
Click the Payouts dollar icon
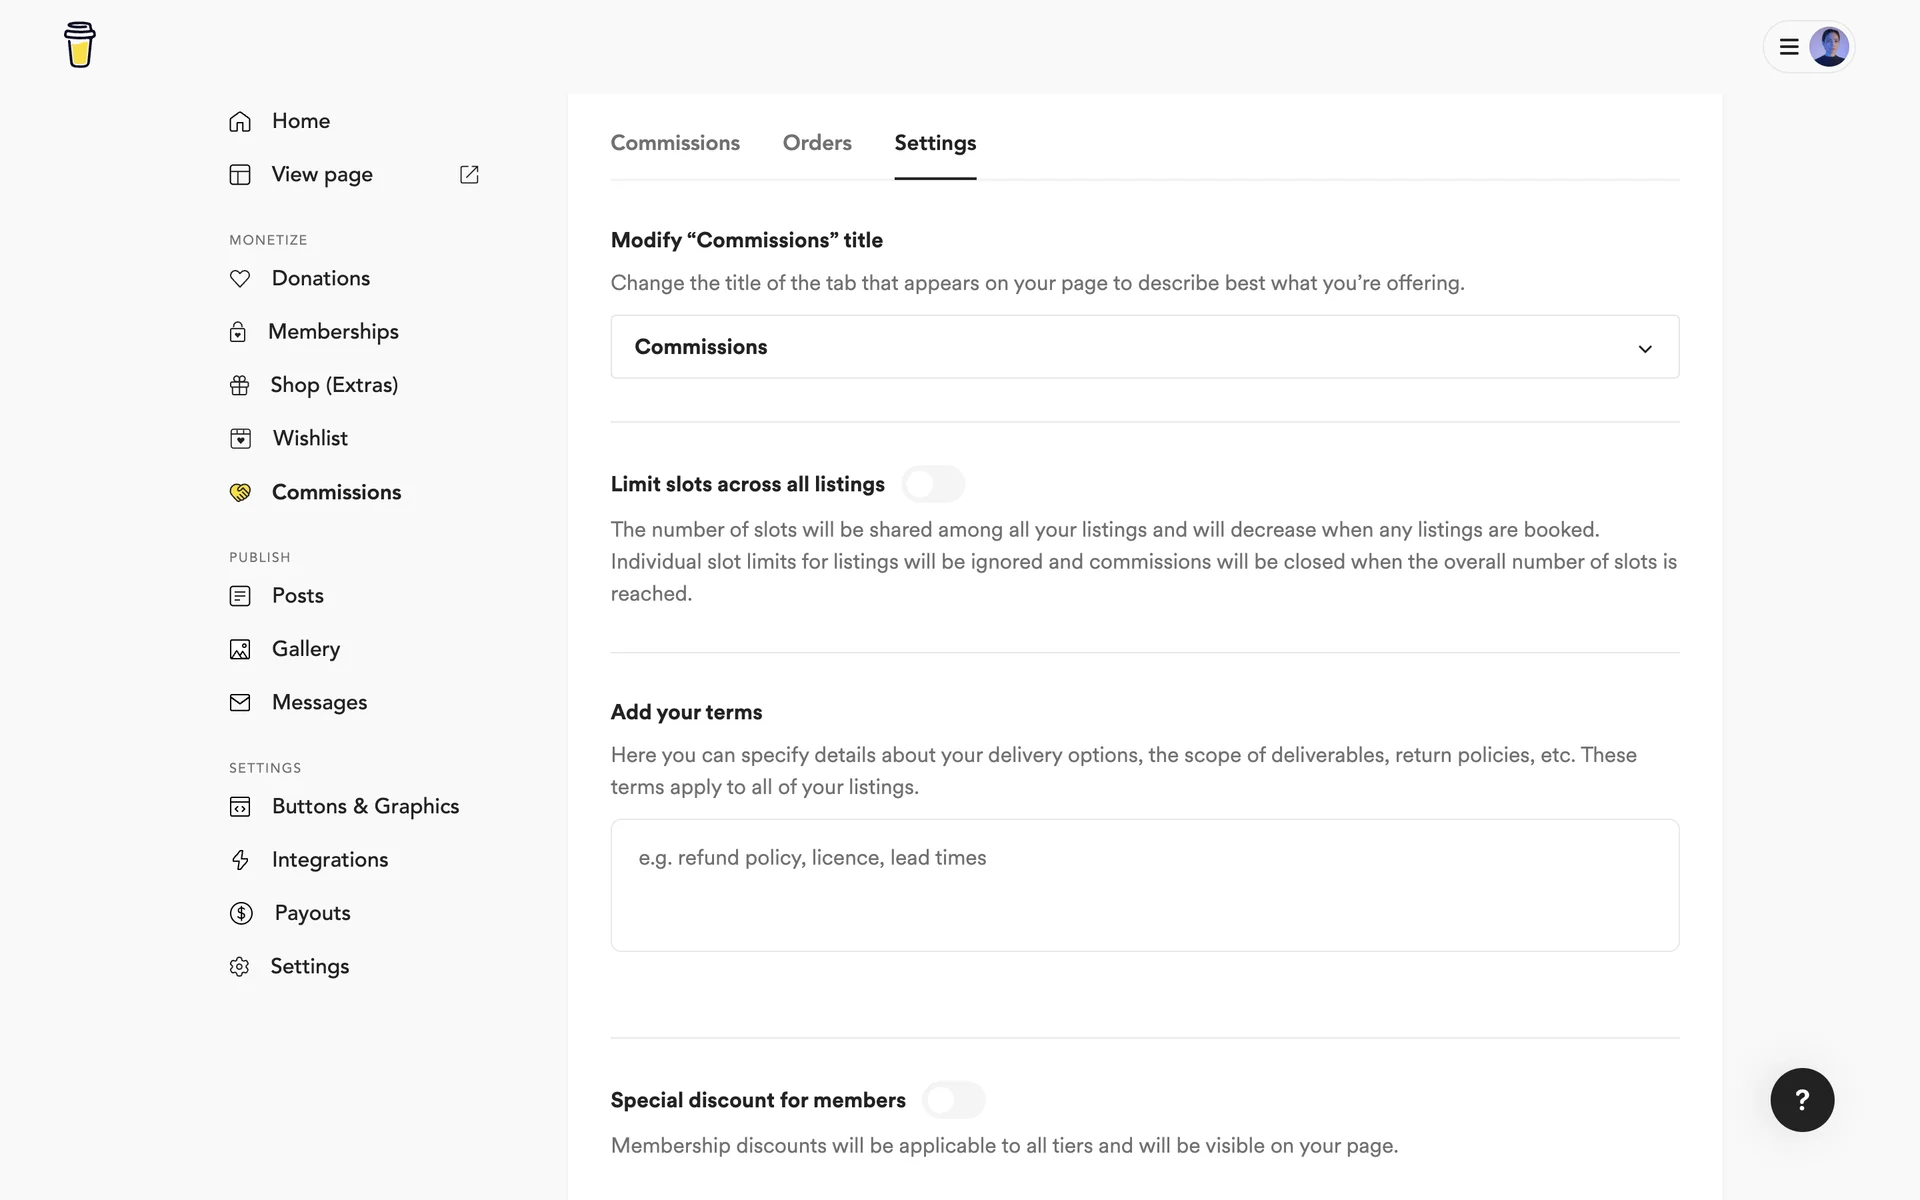[x=241, y=913]
